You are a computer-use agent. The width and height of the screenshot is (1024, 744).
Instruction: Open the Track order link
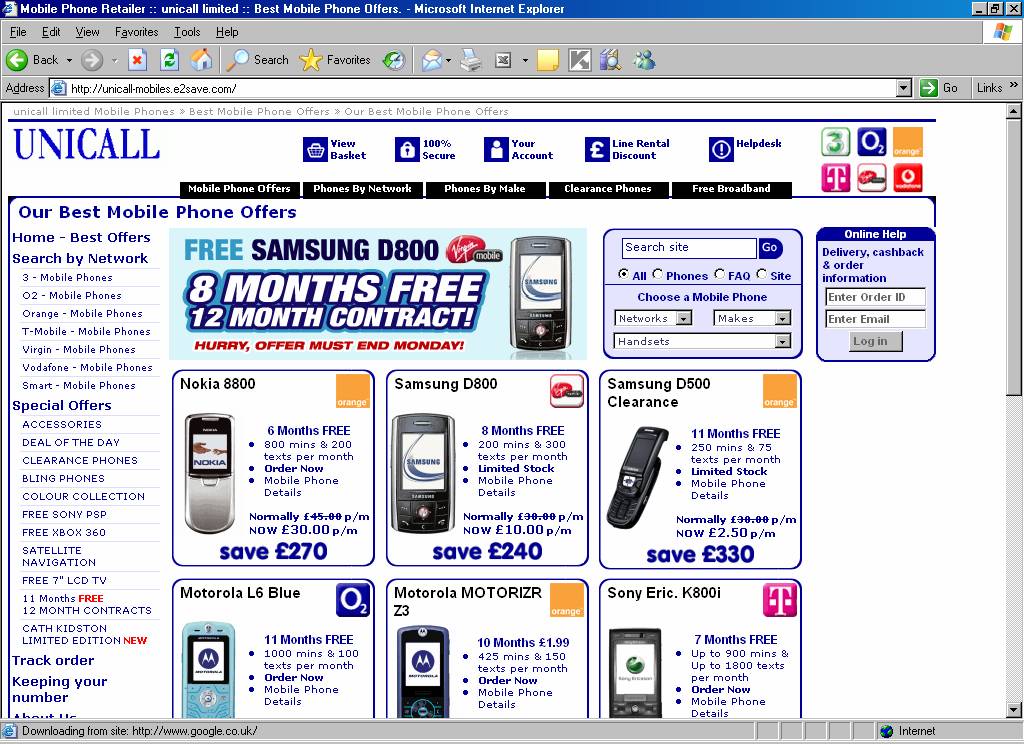(x=53, y=660)
